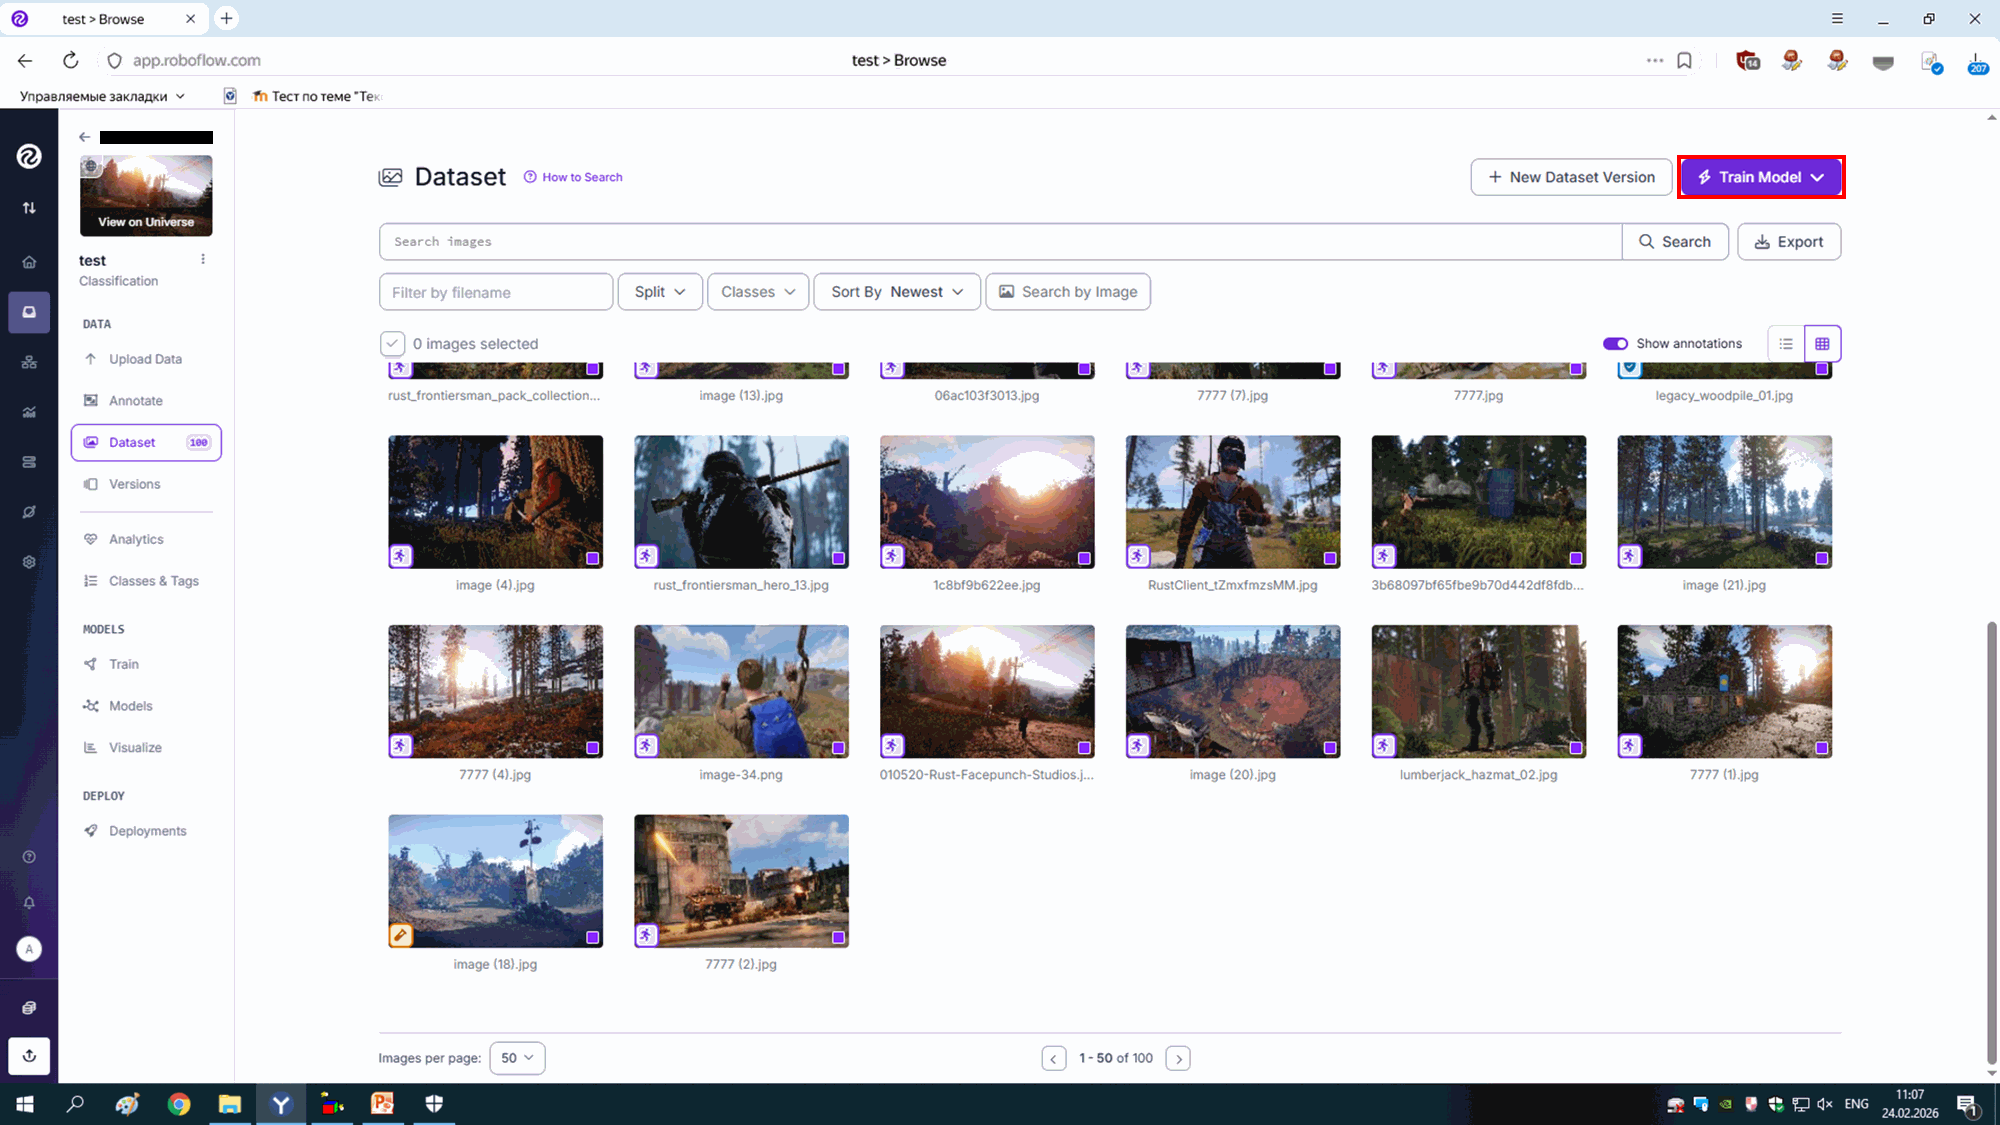Open the help question-mark icon

pyautogui.click(x=29, y=857)
